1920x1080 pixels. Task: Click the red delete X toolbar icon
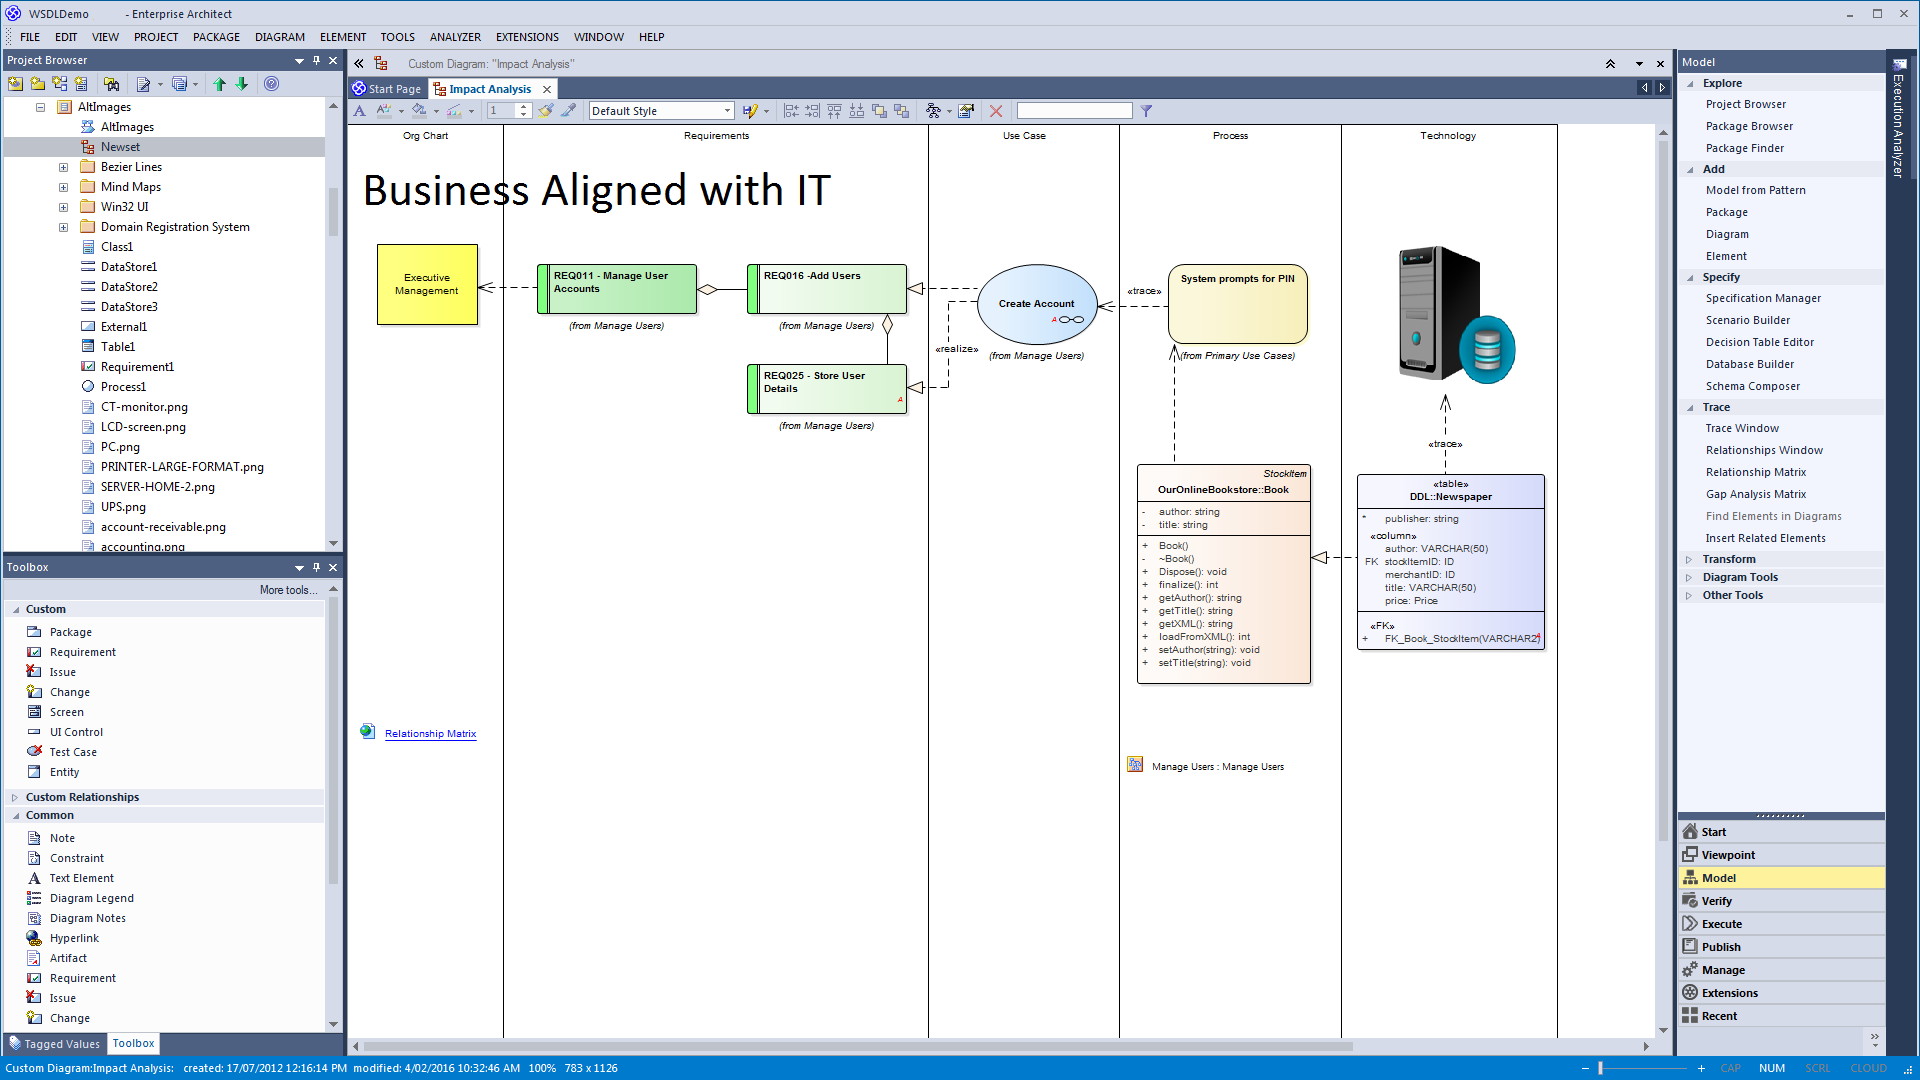[995, 111]
